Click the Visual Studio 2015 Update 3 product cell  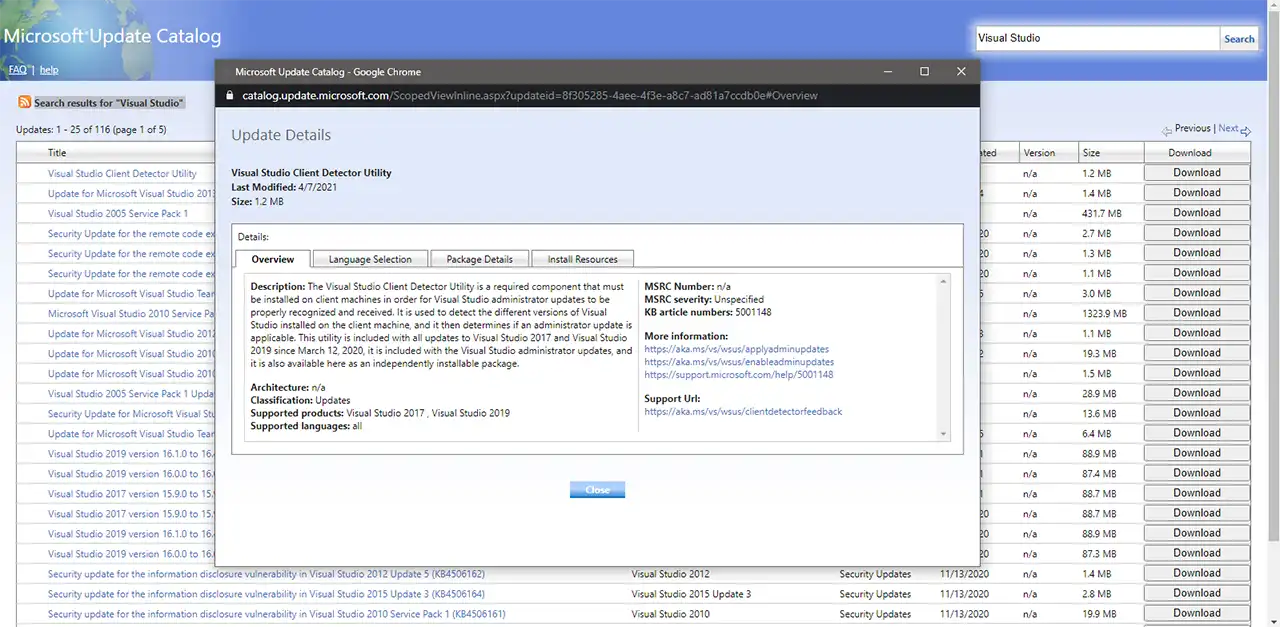coord(691,594)
